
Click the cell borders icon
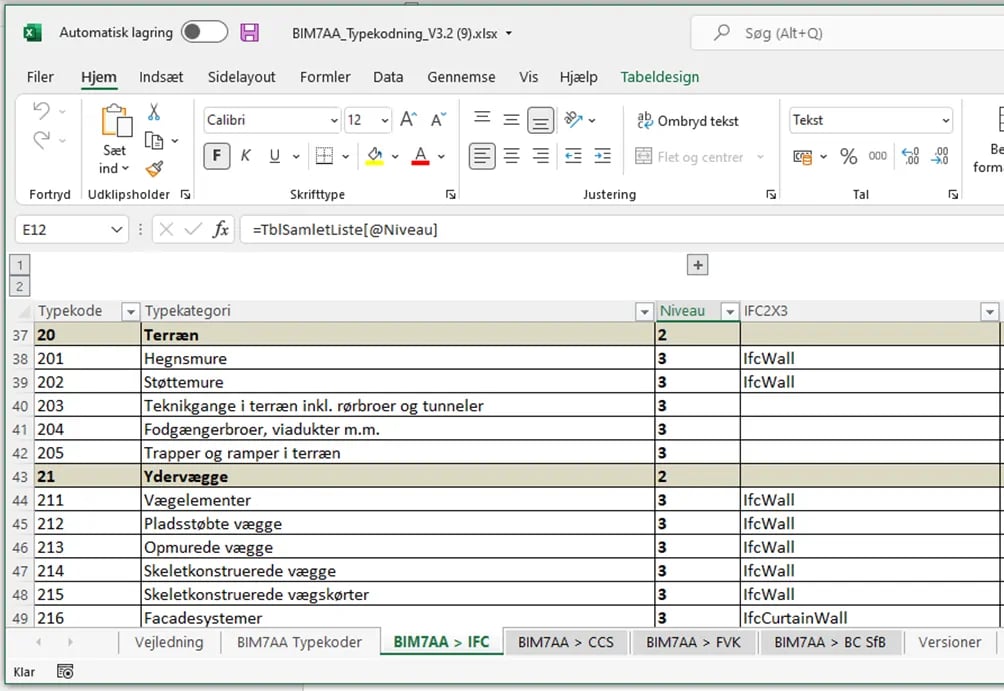tap(325, 156)
